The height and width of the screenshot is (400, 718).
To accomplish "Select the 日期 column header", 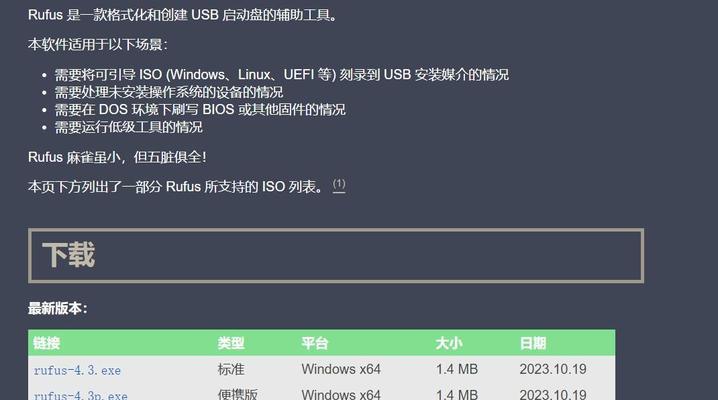I will click(533, 343).
